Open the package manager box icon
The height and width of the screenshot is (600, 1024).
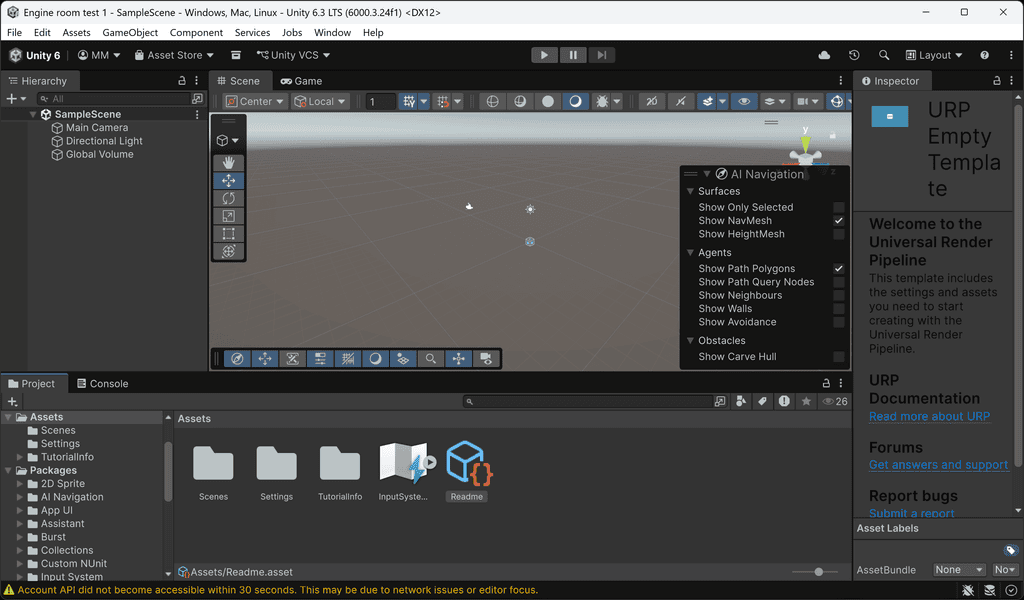click(236, 55)
